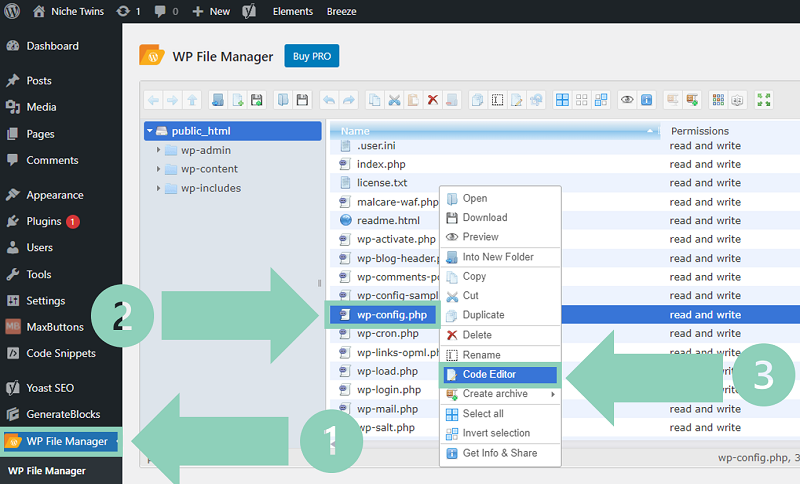The image size is (800, 484).
Task: Click Niche Twins site link in admin bar
Action: [68, 11]
